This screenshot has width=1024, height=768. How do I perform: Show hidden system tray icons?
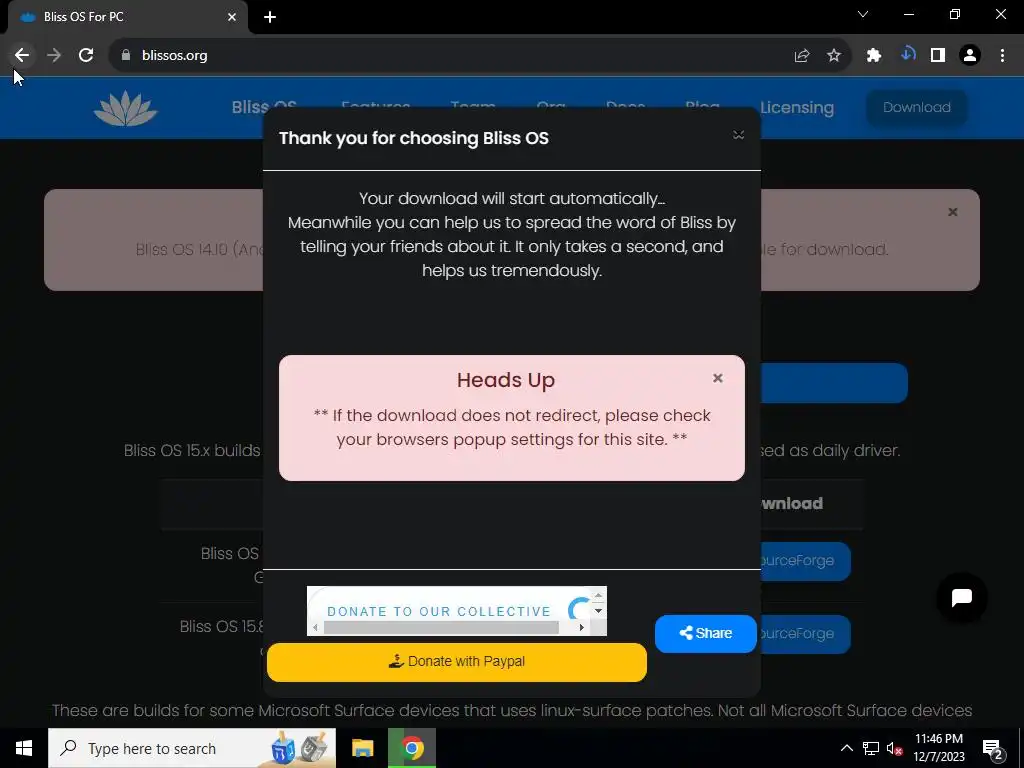click(x=846, y=748)
